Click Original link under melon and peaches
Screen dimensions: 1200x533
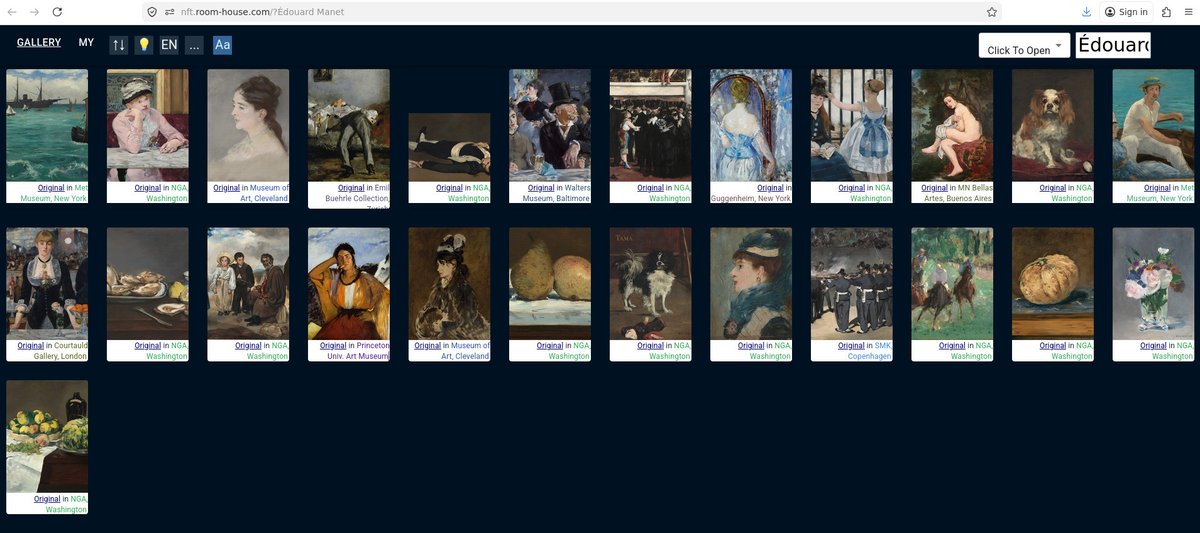pyautogui.click(x=47, y=498)
